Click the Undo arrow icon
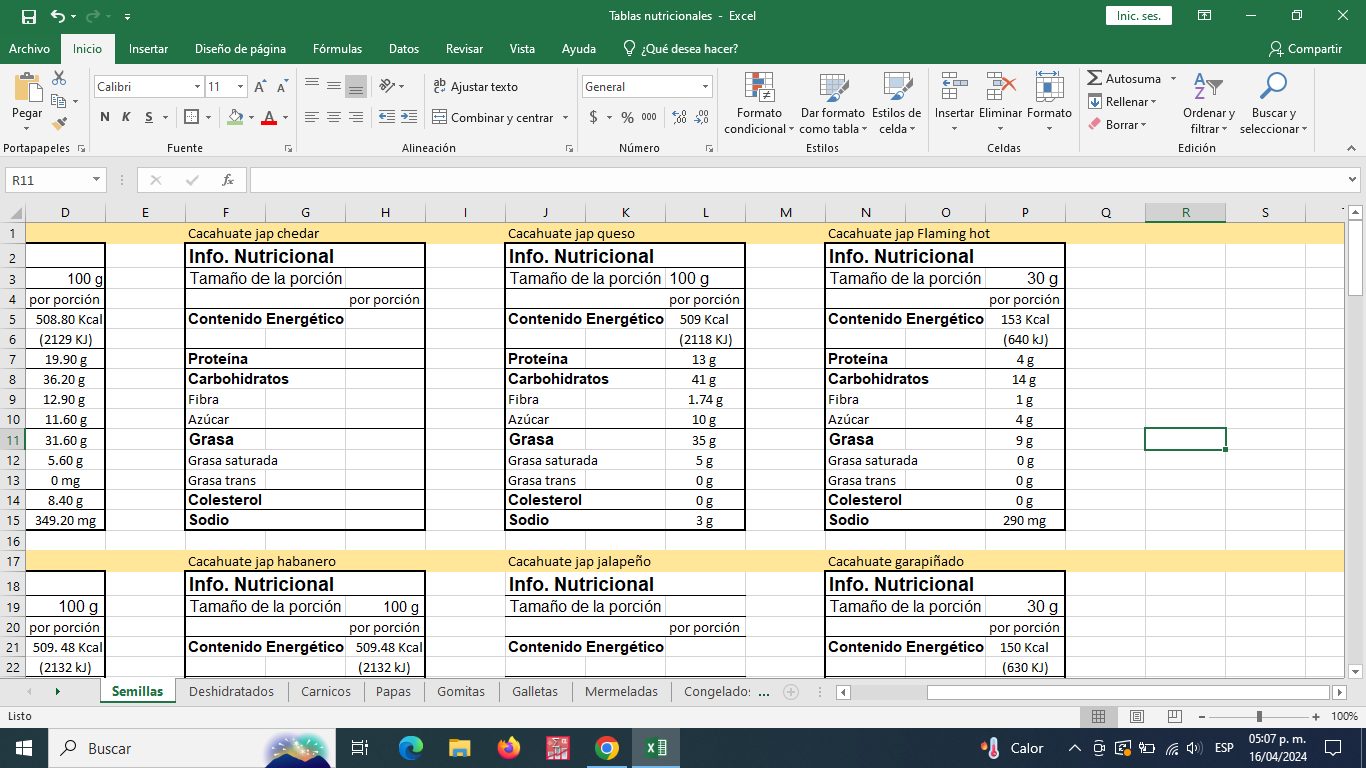Viewport: 1366px width, 768px height. click(x=57, y=16)
